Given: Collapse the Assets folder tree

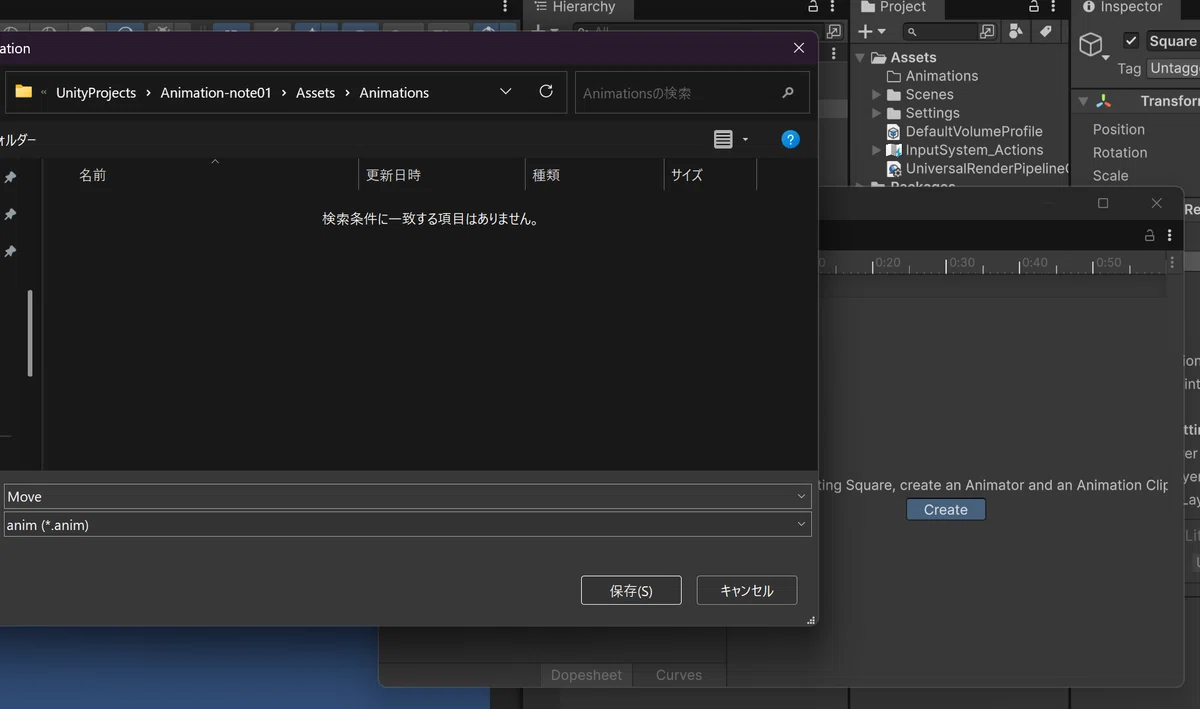Looking at the screenshot, I should point(859,58).
